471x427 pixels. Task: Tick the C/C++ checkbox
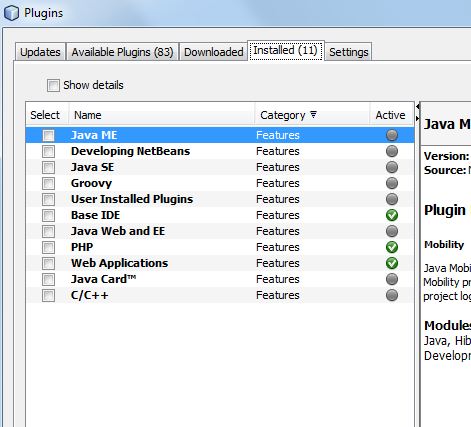pos(48,295)
